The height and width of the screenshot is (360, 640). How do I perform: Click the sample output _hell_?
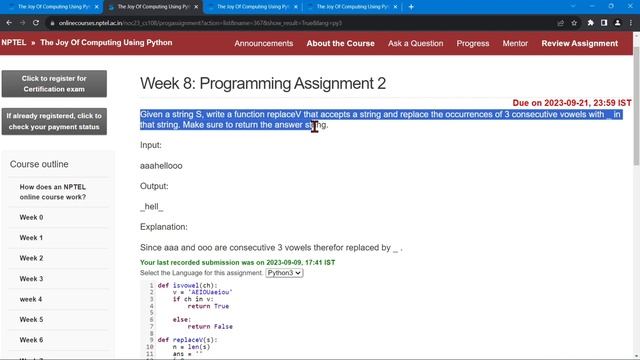(151, 207)
